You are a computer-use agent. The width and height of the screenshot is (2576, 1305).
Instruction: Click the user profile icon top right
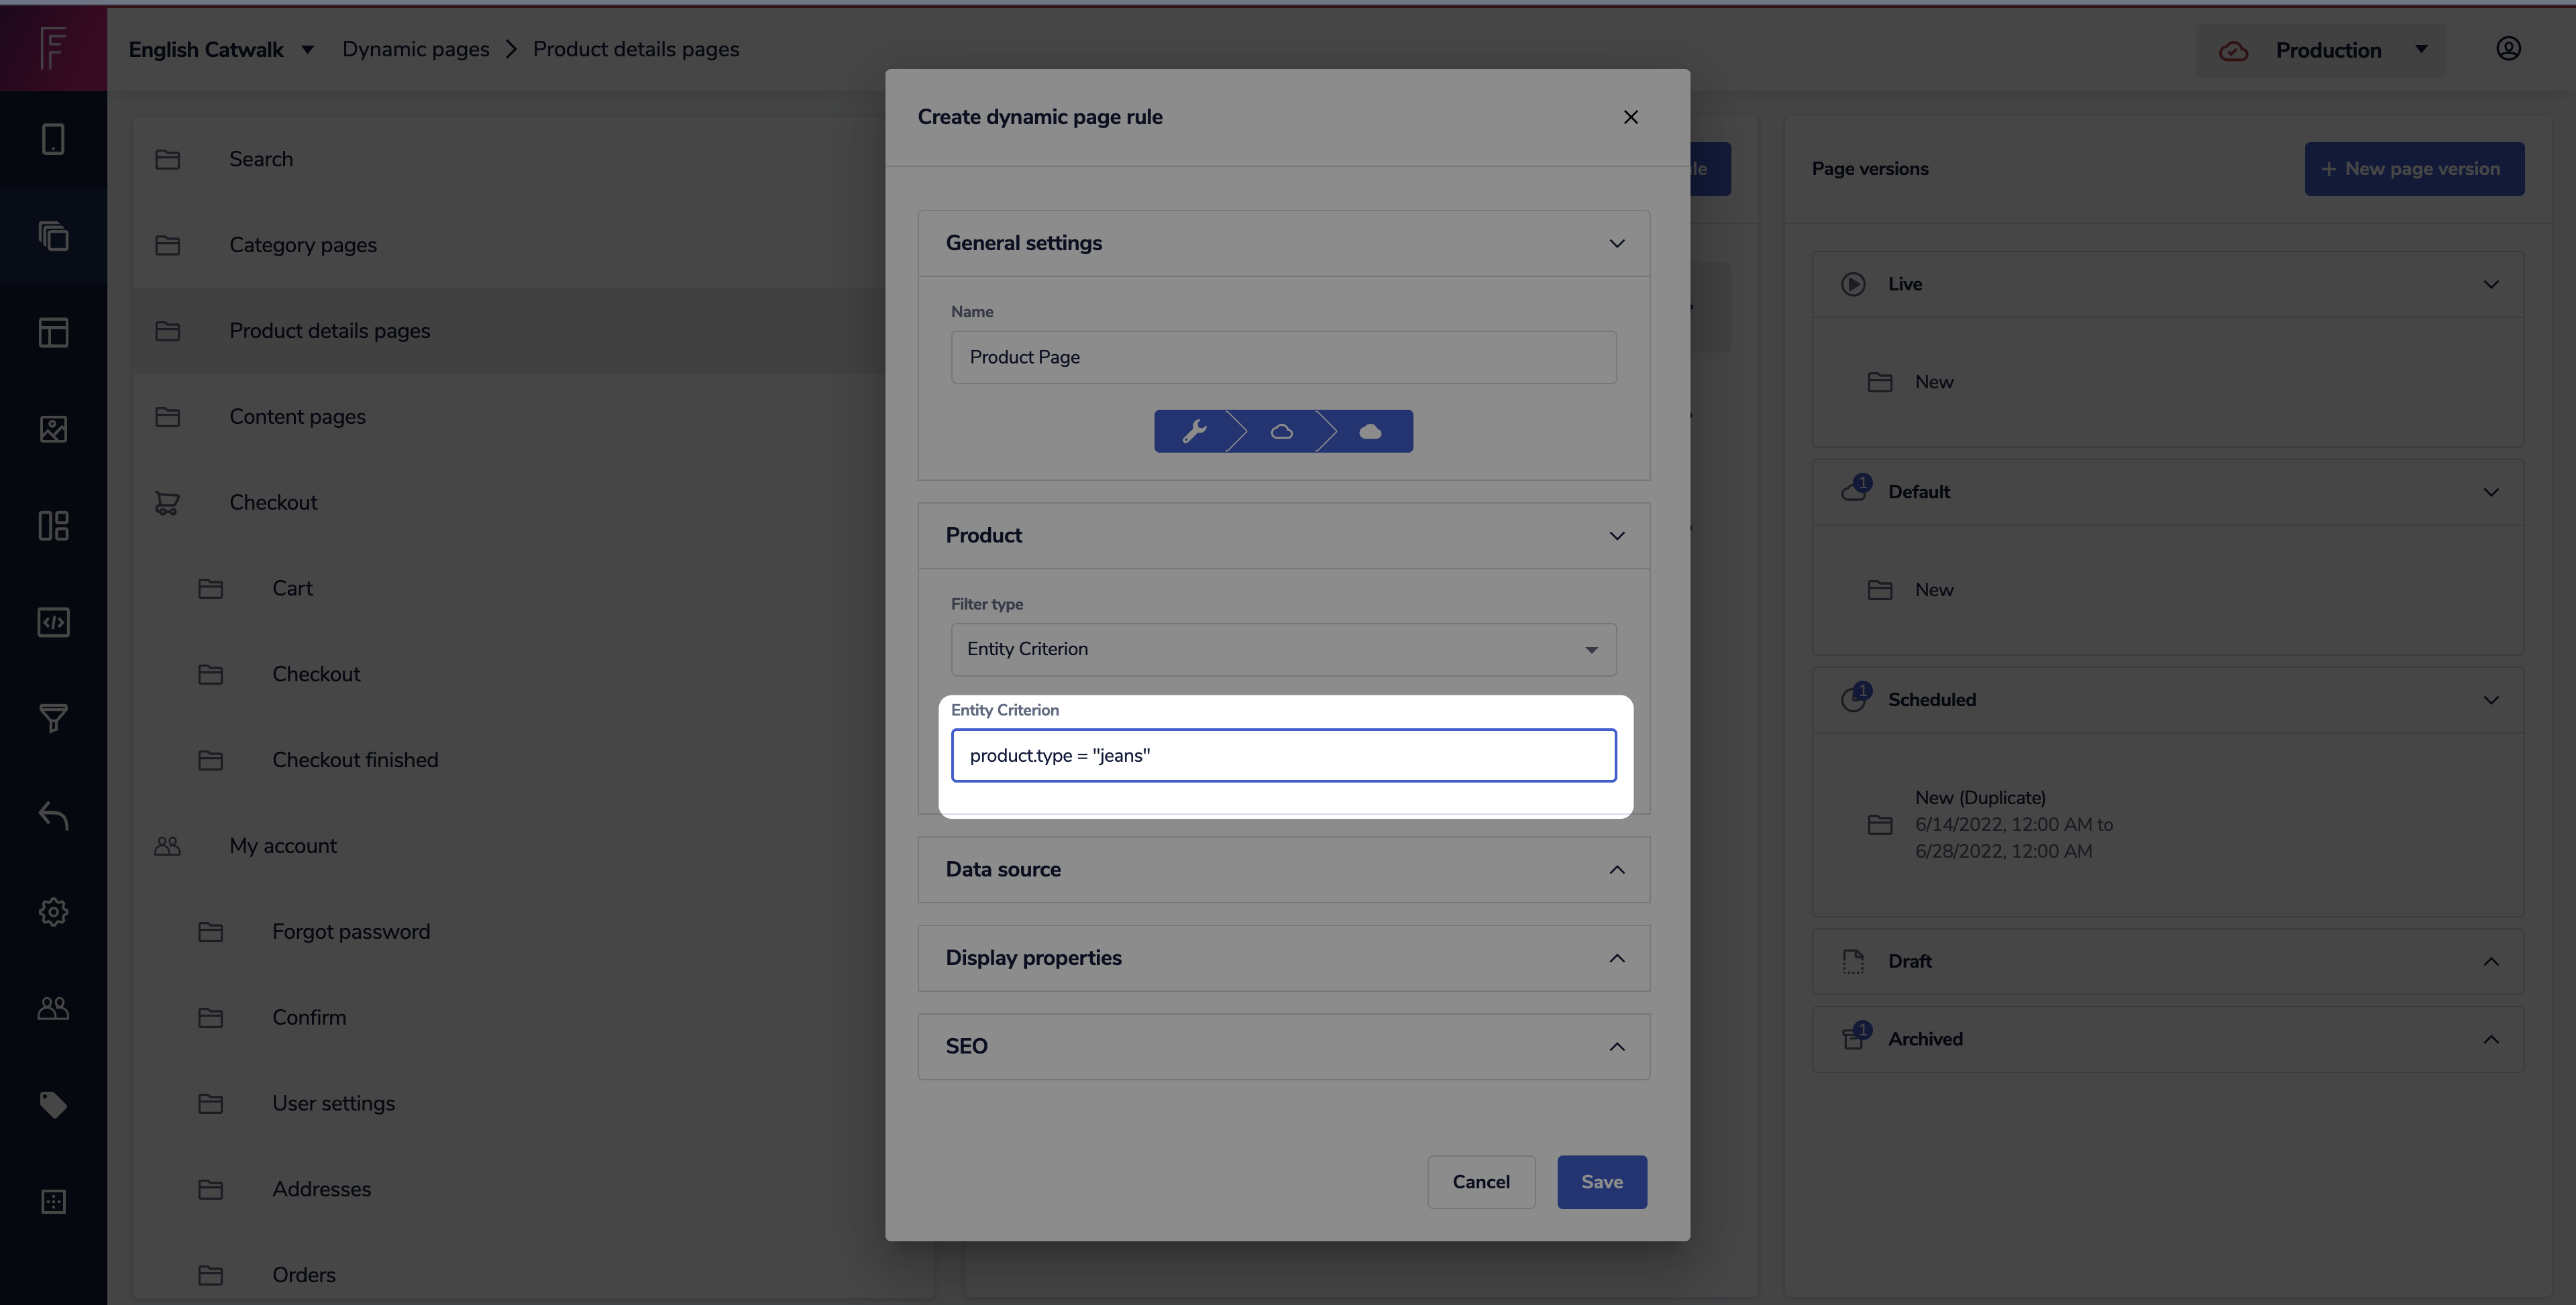2508,49
